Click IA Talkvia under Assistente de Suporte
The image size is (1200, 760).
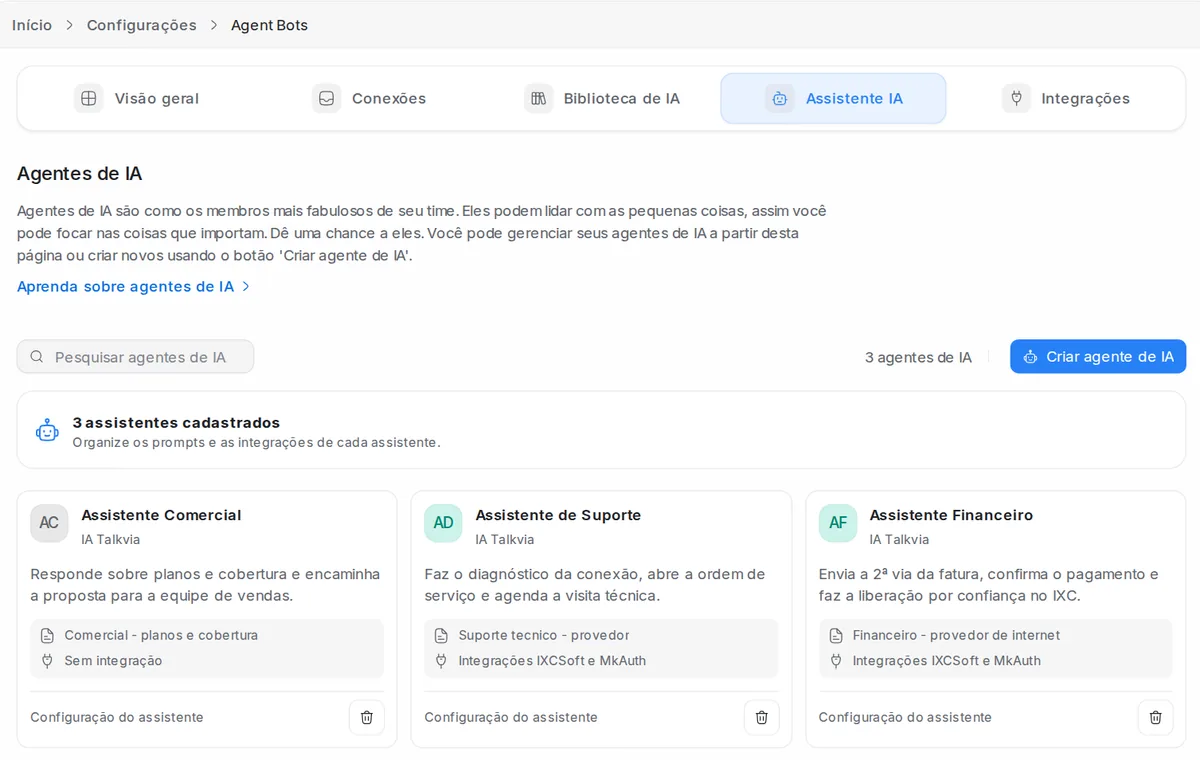pyautogui.click(x=504, y=540)
